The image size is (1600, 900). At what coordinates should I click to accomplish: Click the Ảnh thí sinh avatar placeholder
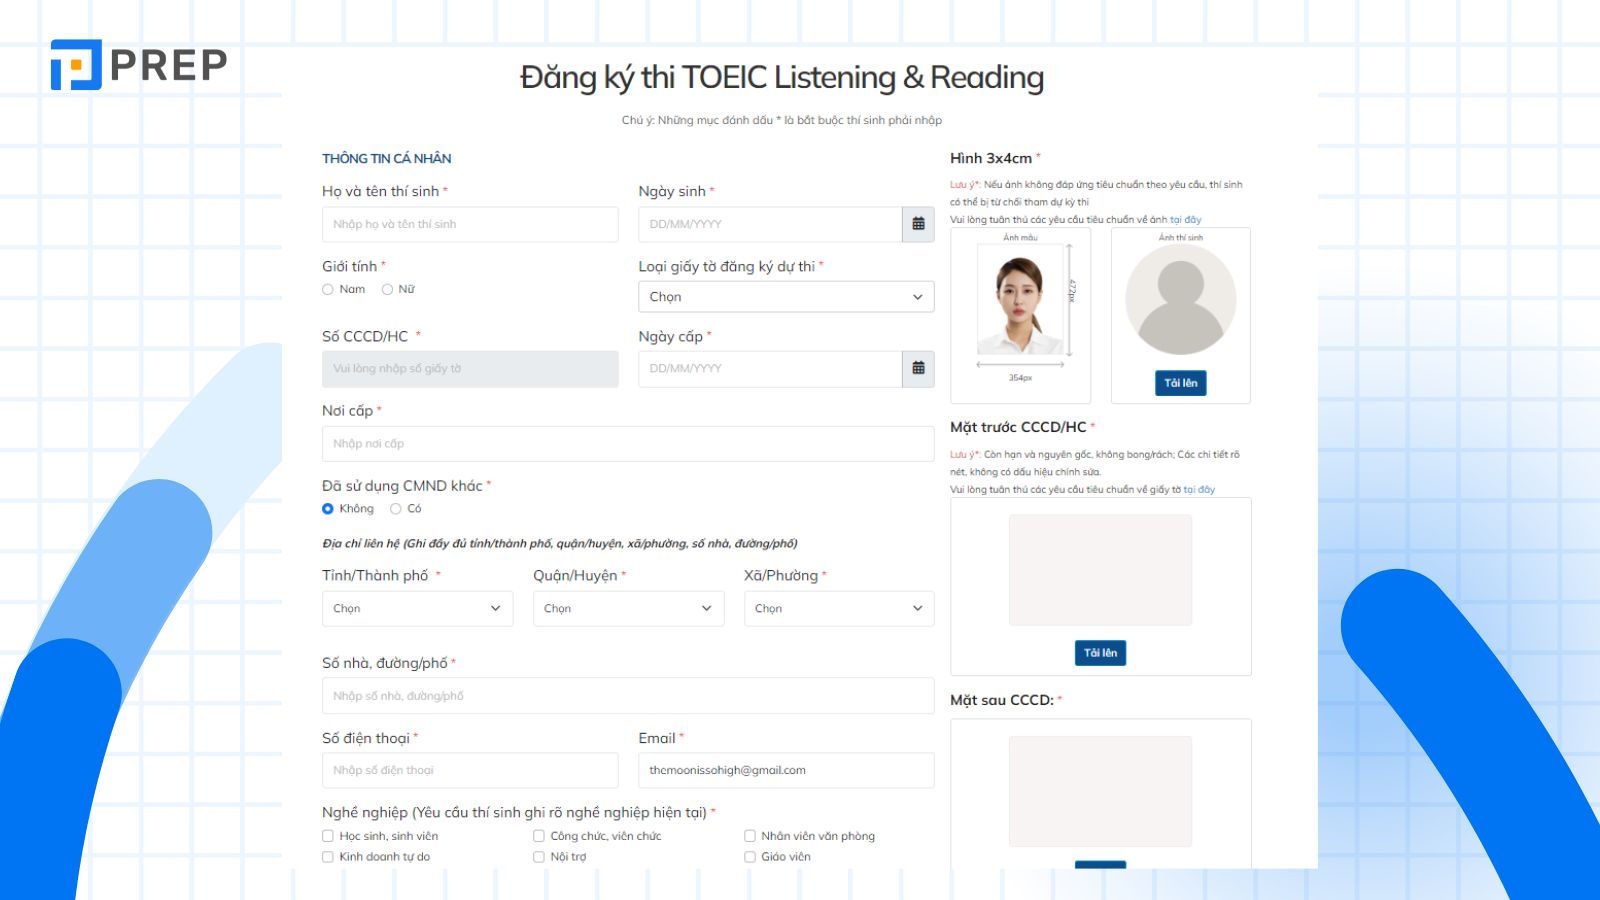[1181, 300]
